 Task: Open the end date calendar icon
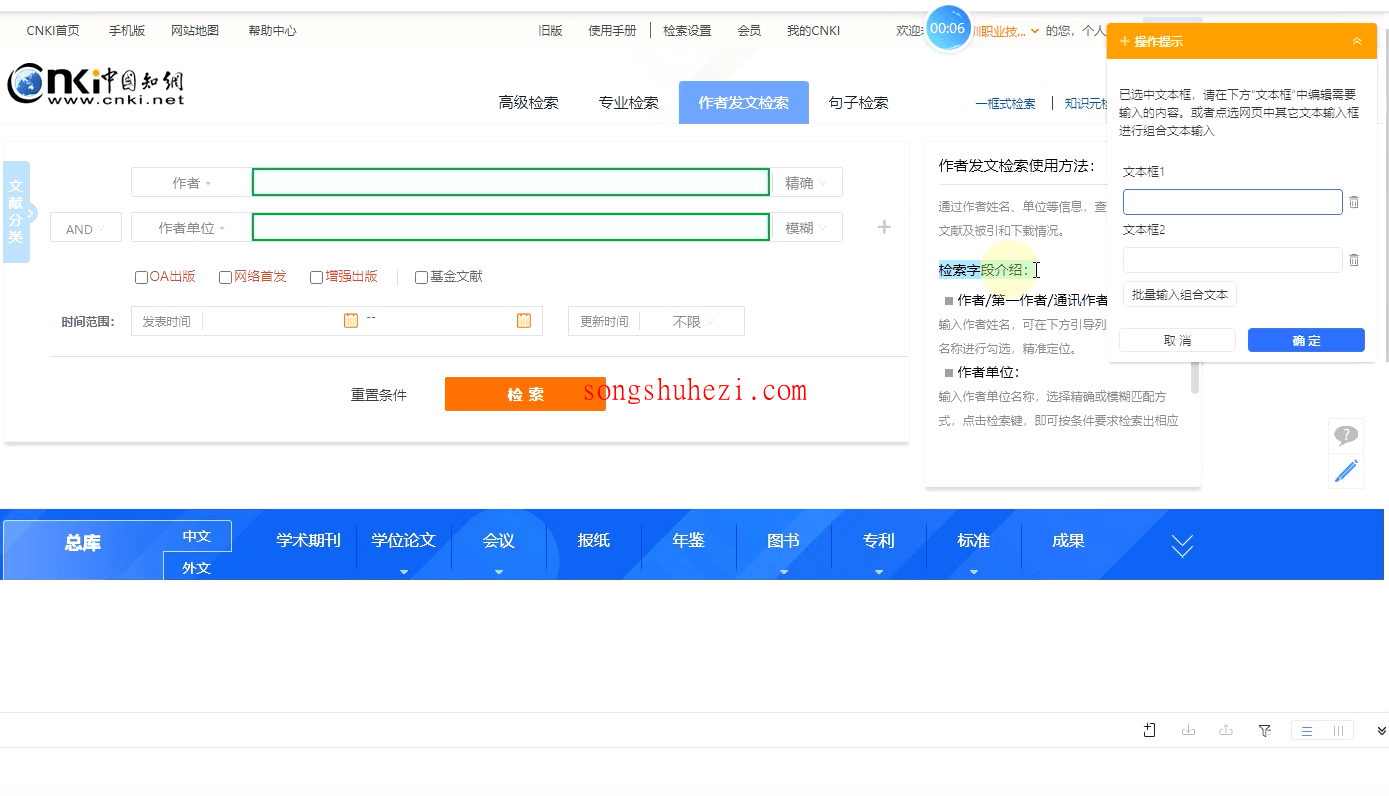524,321
